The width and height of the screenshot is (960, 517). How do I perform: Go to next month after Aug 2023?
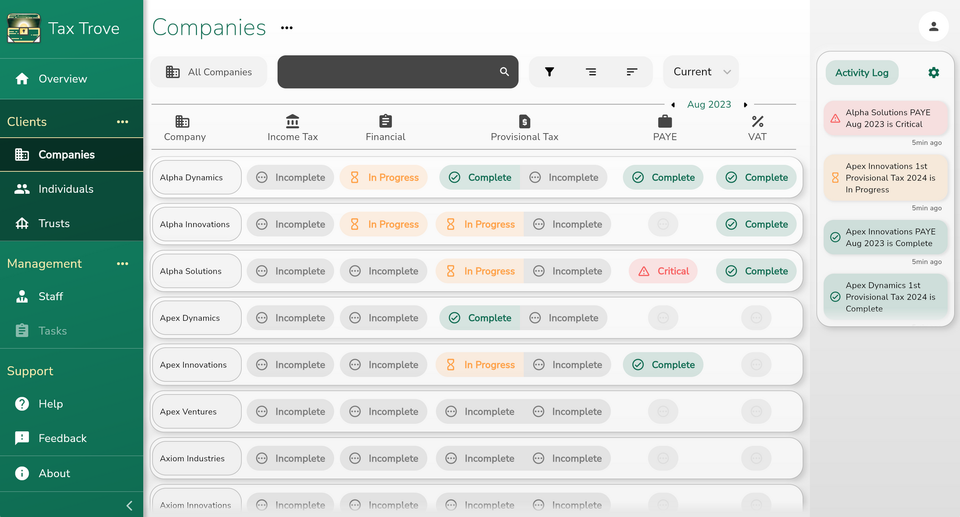(x=745, y=105)
